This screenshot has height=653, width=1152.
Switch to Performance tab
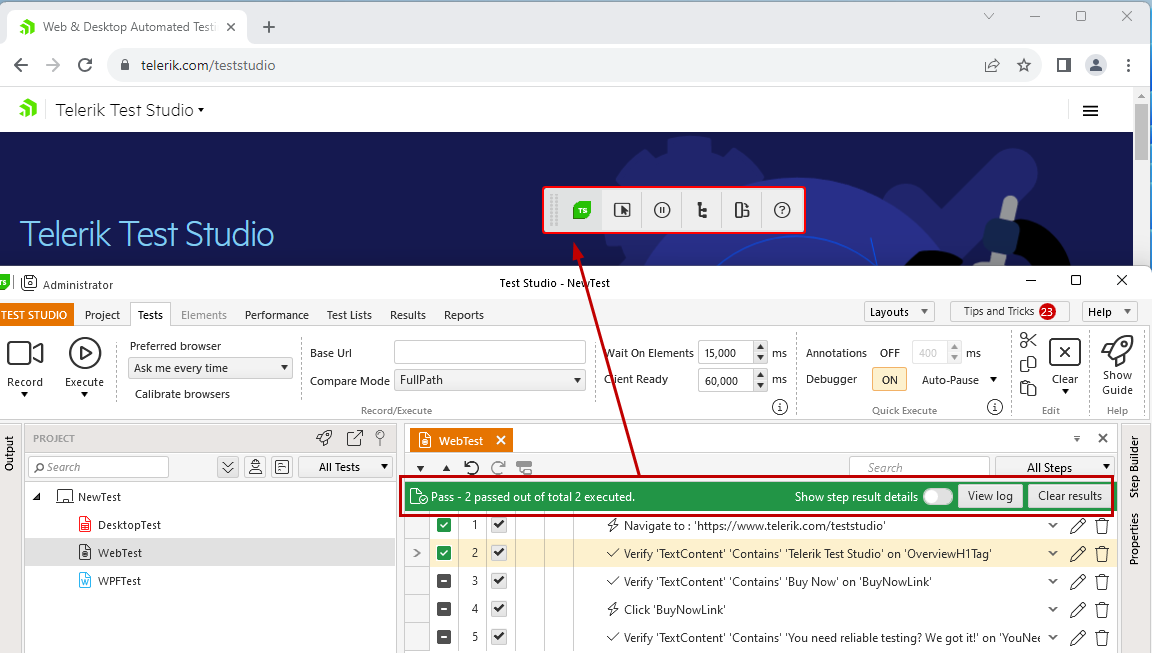click(x=276, y=315)
